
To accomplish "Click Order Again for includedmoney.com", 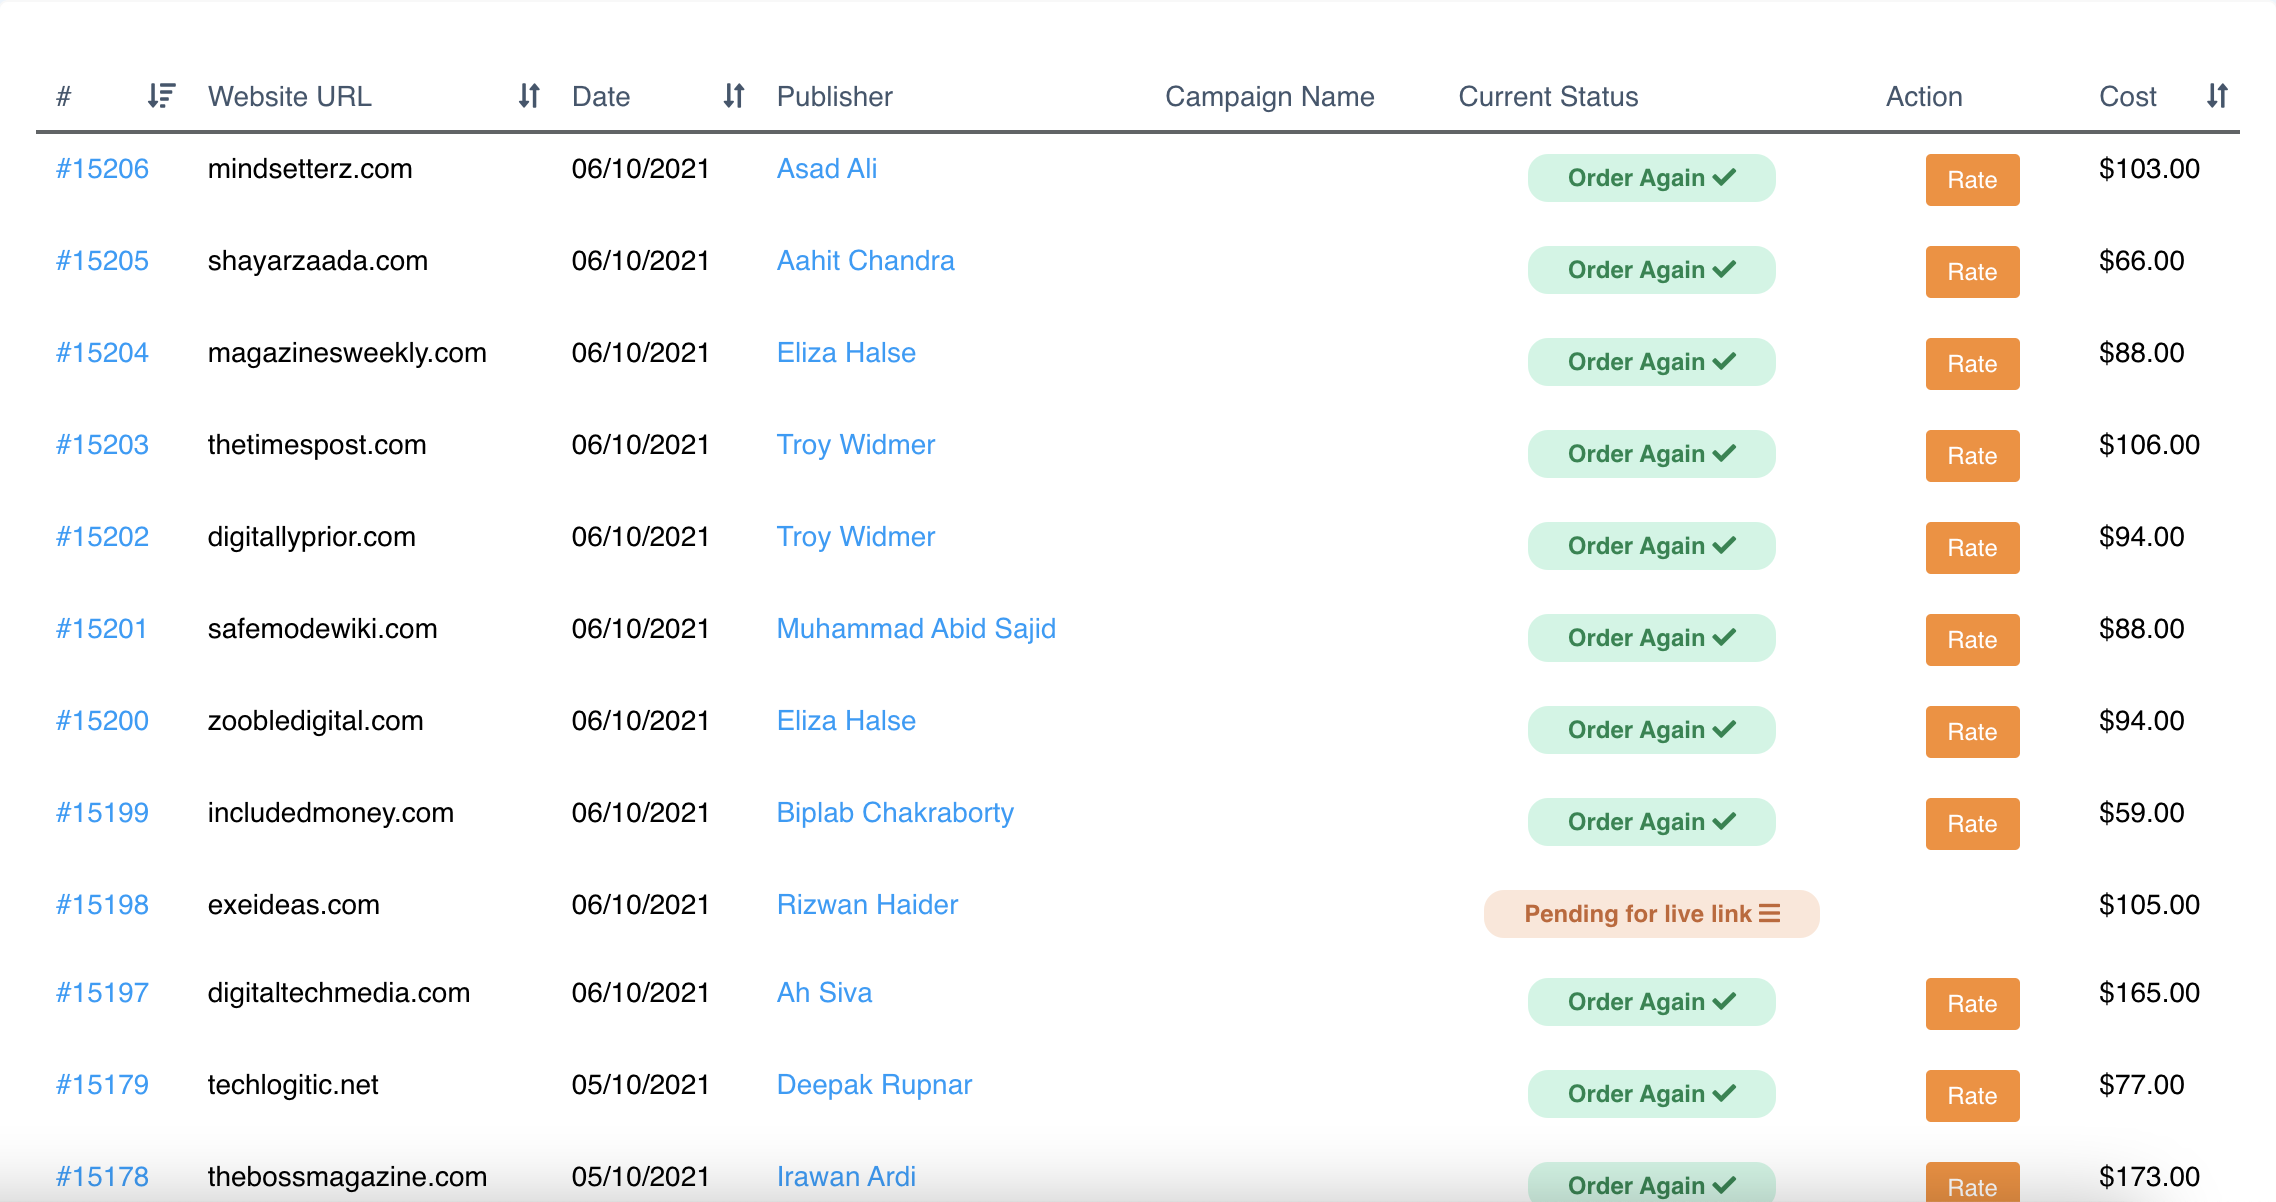I will [1651, 822].
